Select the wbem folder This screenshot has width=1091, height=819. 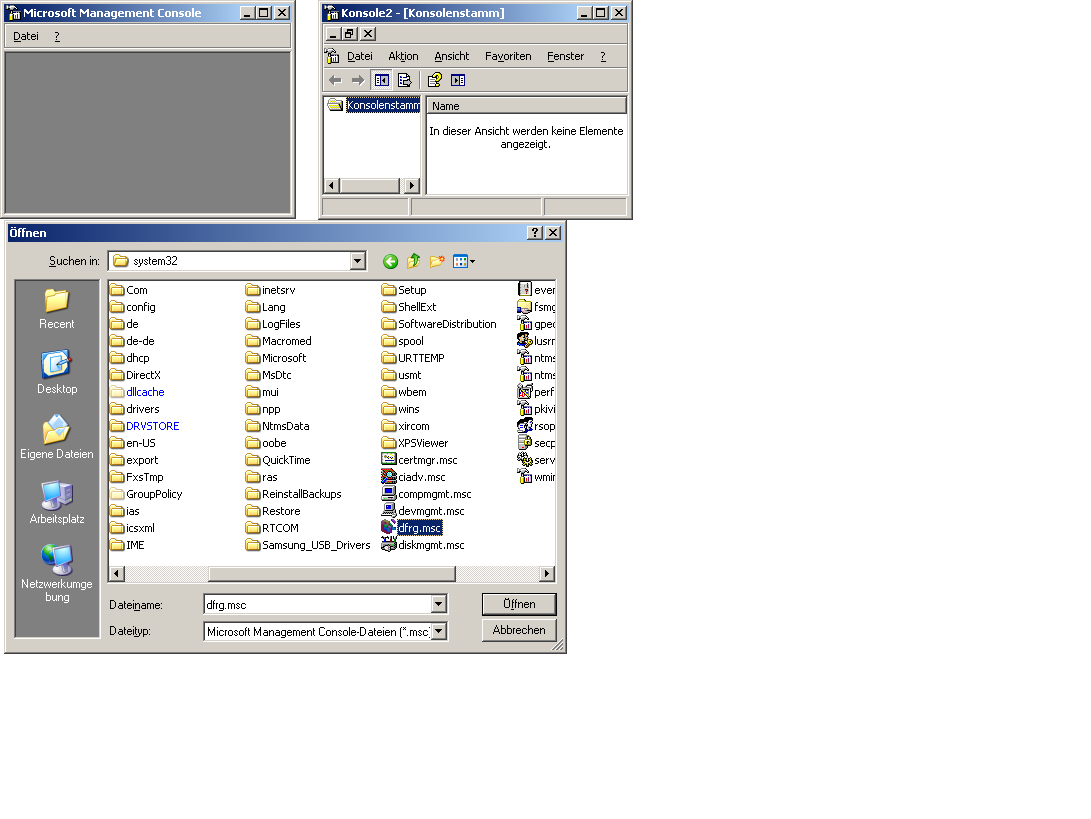point(404,392)
